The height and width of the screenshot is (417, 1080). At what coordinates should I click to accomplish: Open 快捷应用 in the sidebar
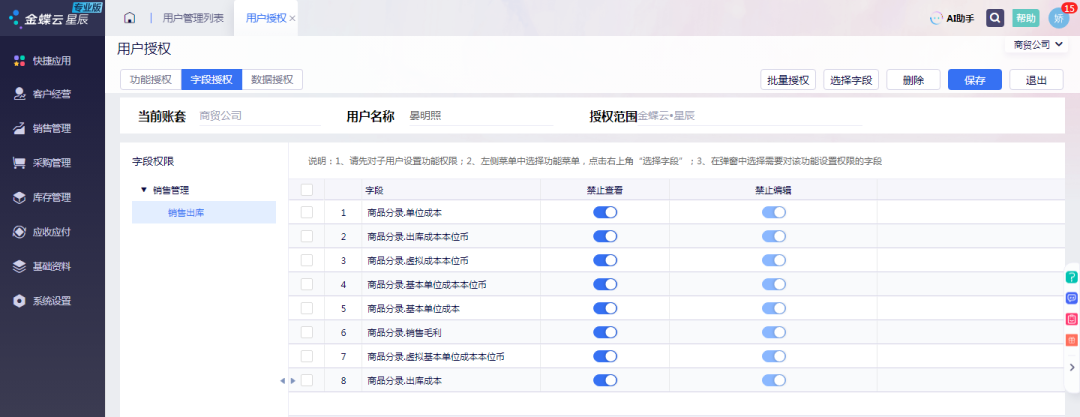tap(52, 61)
